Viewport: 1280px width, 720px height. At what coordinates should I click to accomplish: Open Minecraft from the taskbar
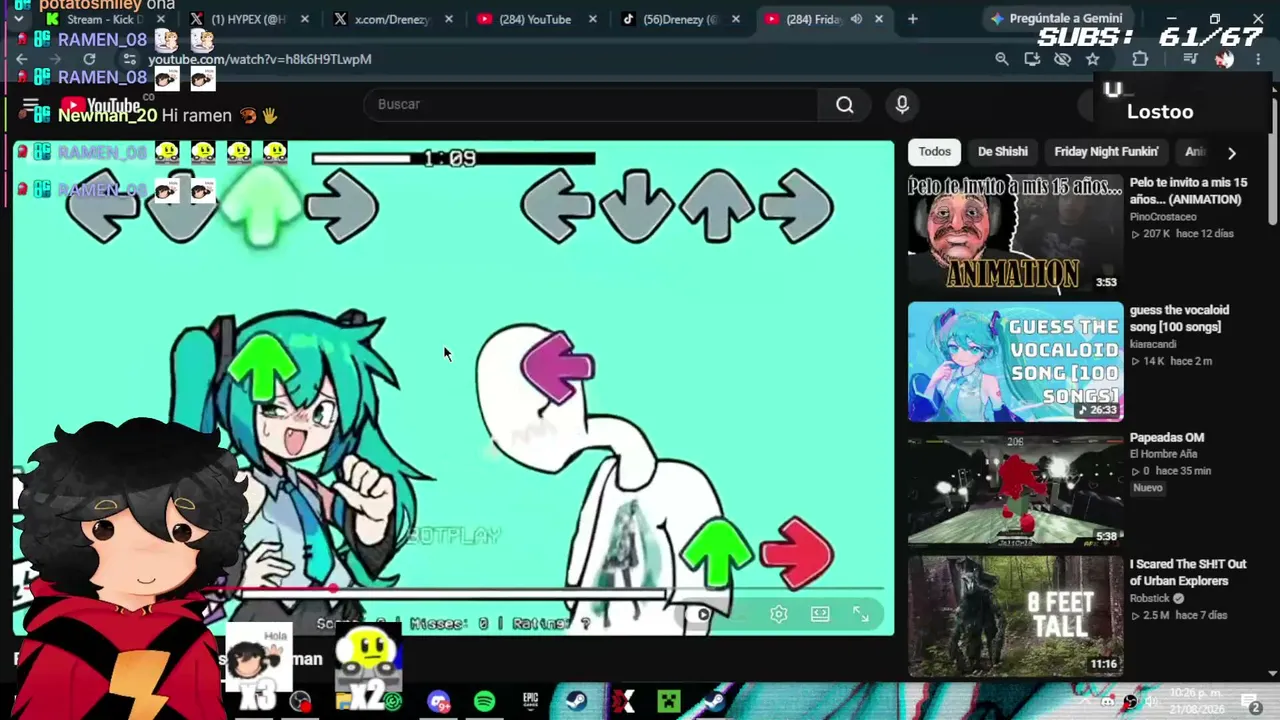(669, 701)
